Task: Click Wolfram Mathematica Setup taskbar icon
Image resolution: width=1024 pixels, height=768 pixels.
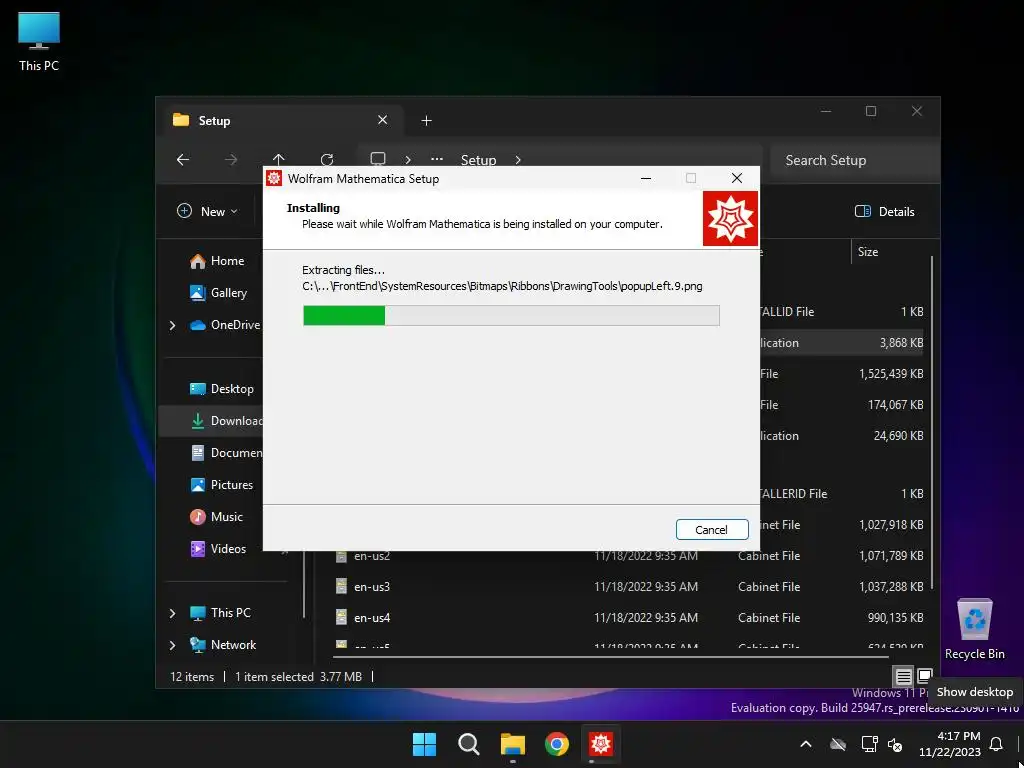Action: pyautogui.click(x=601, y=744)
